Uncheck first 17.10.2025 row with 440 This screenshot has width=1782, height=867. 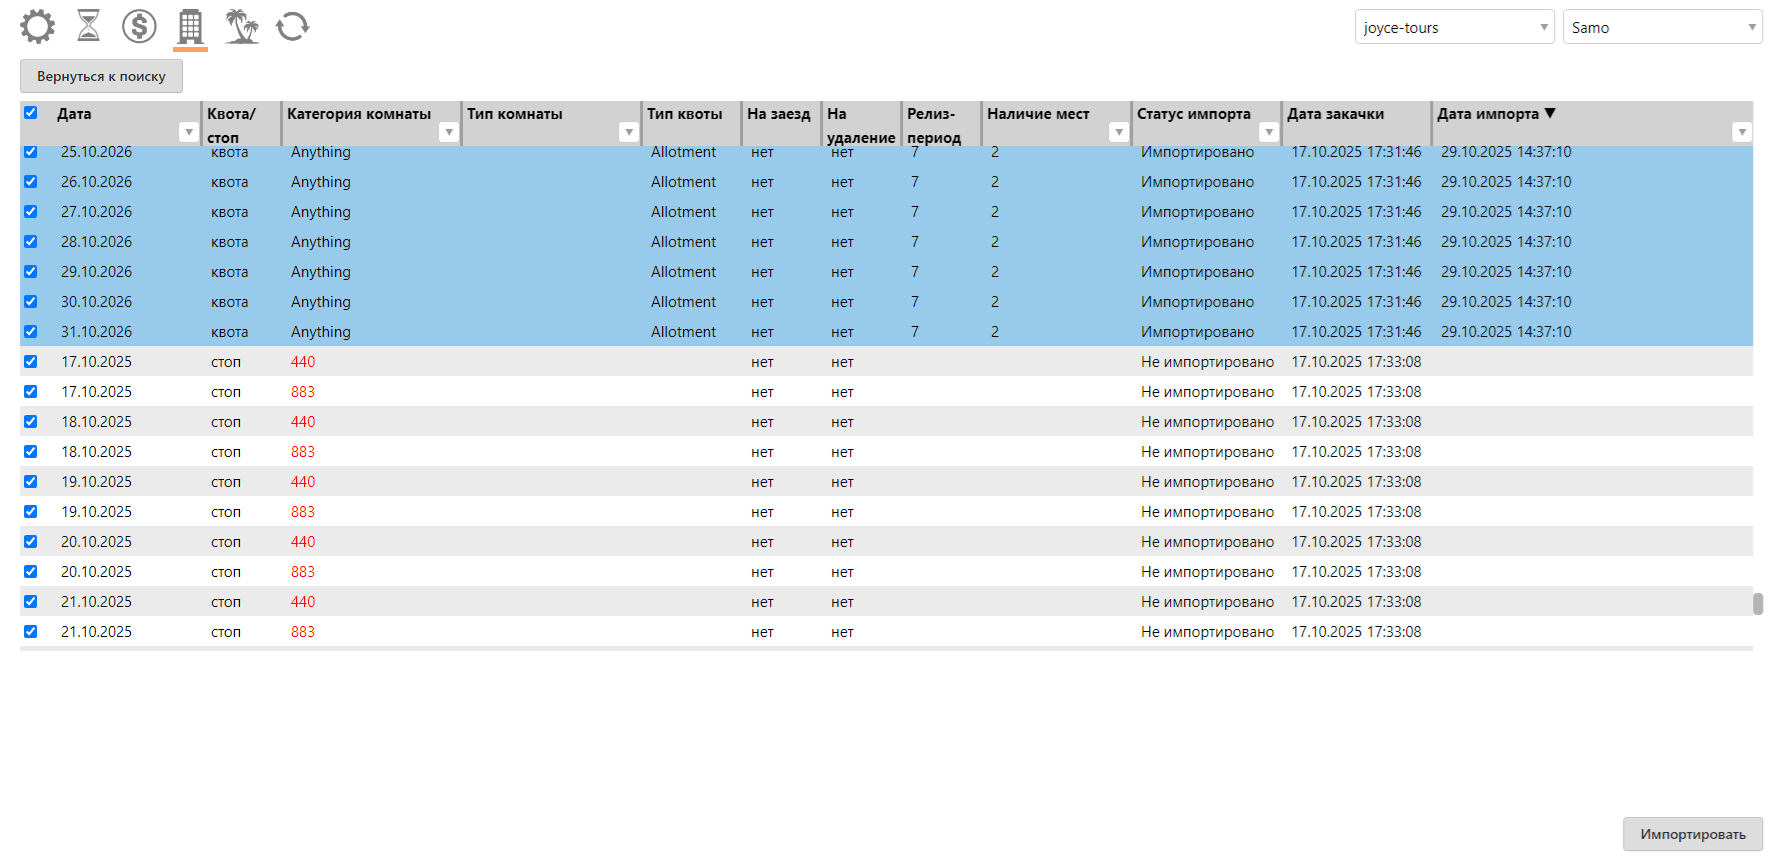click(x=31, y=362)
